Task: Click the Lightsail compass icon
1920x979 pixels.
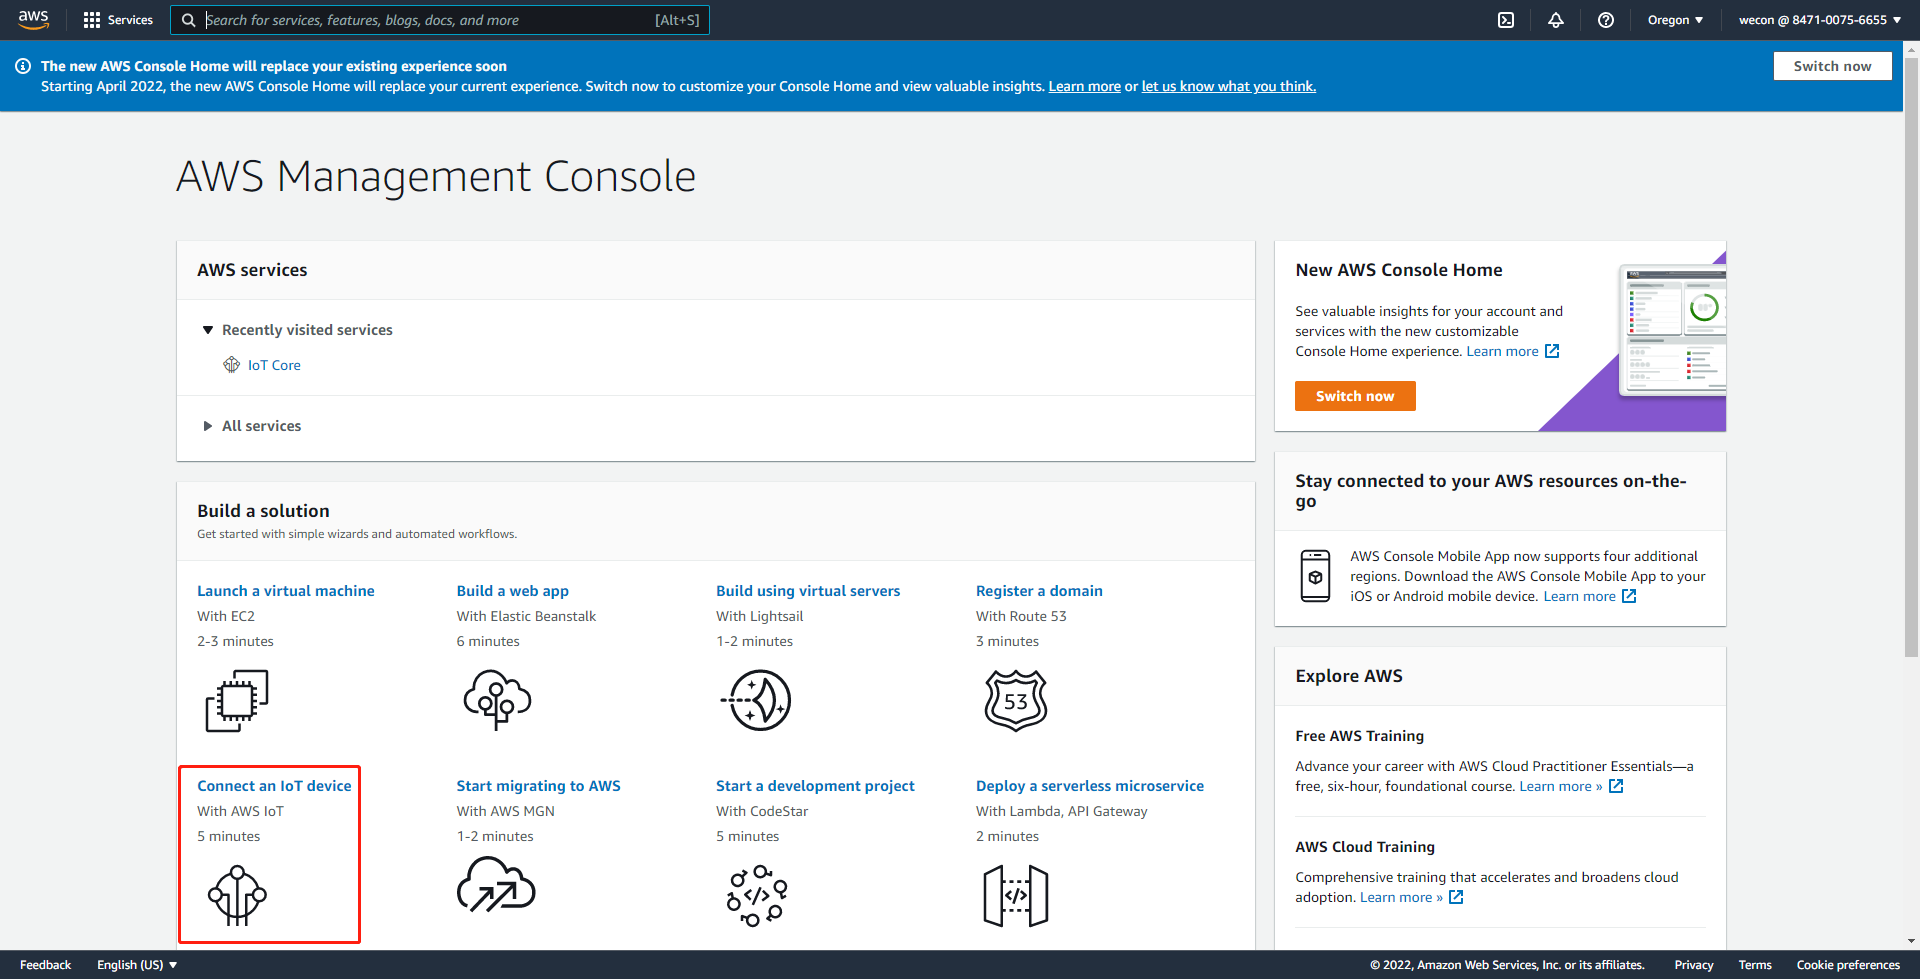Action: point(757,700)
